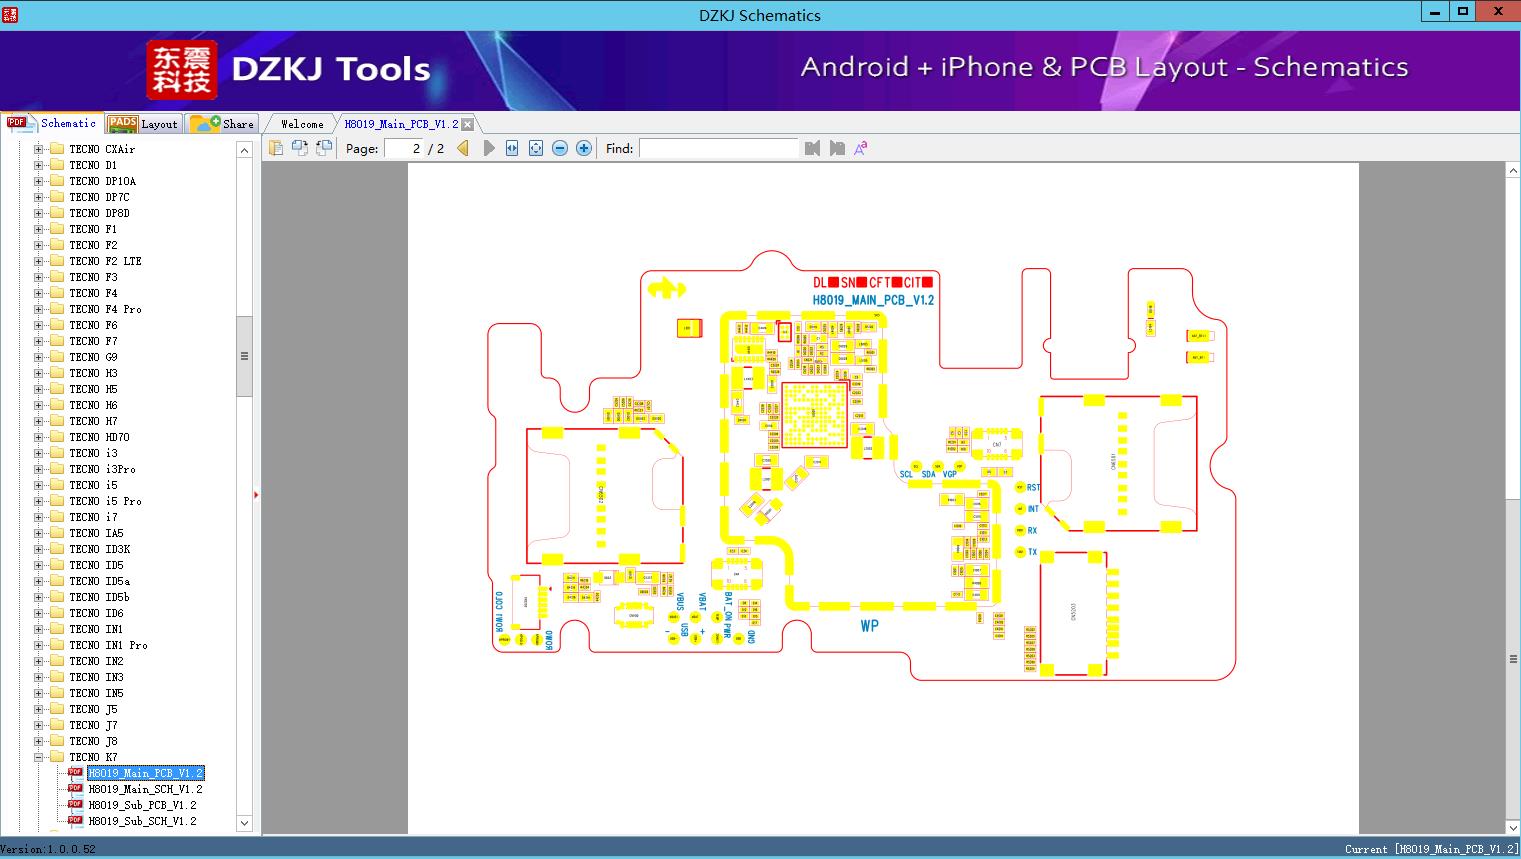Viewport: 1521px width, 859px height.
Task: Click the document viewer scrollbar thumb
Action: click(x=1513, y=659)
